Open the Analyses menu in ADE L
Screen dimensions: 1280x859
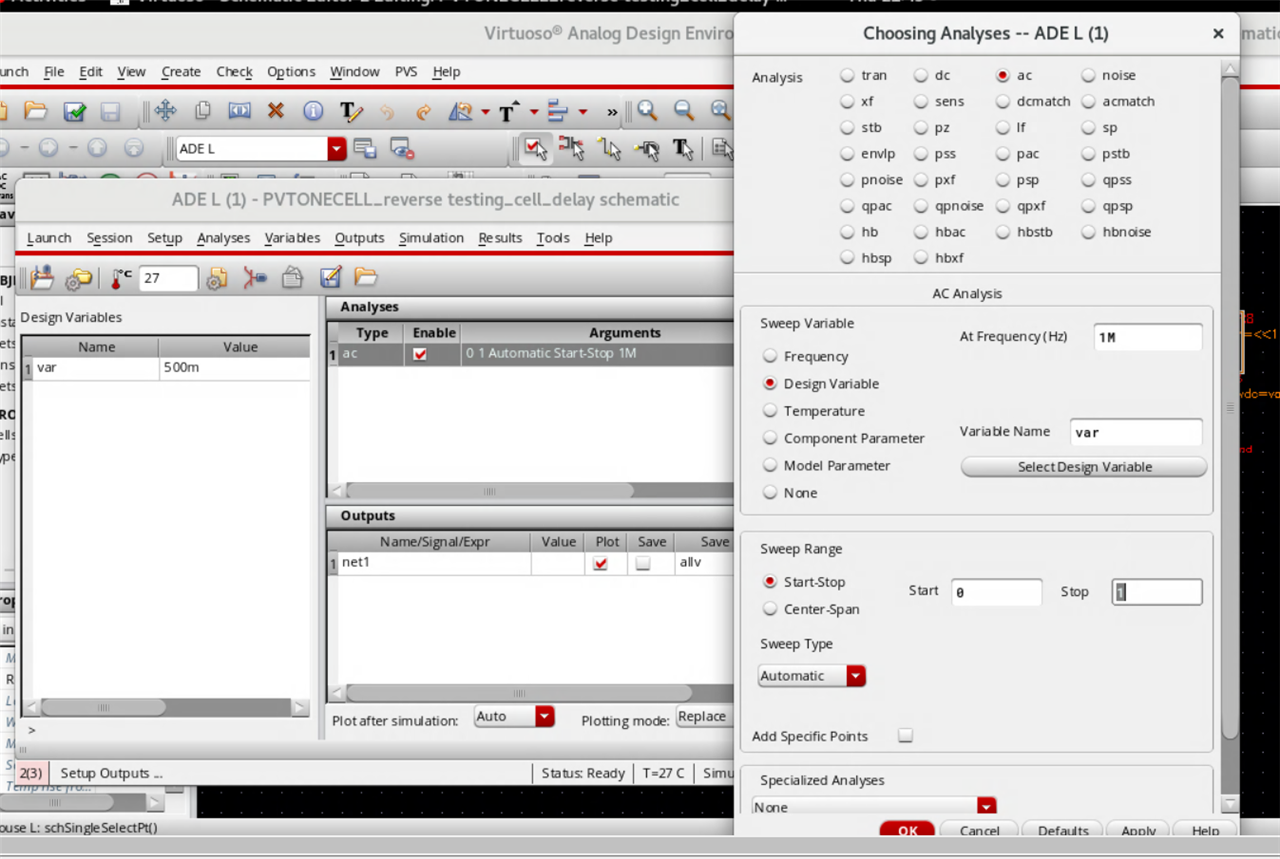(x=223, y=238)
